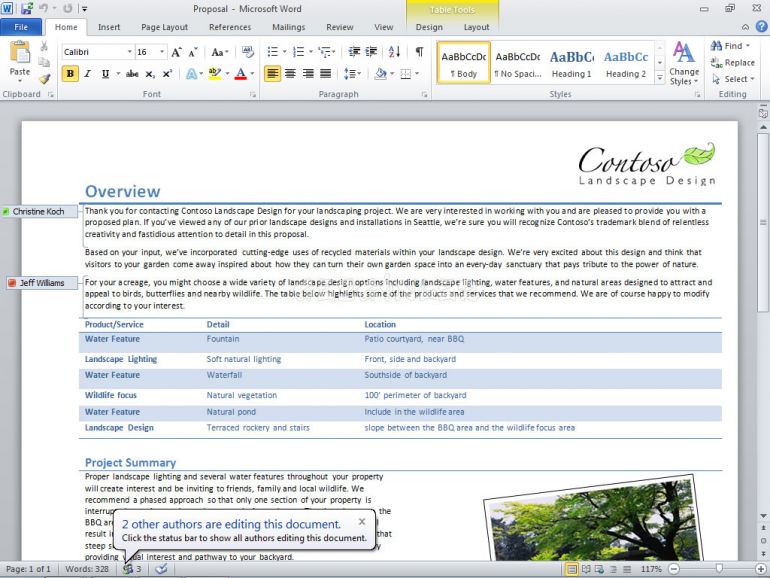Toggle Align Text Right

click(x=308, y=74)
